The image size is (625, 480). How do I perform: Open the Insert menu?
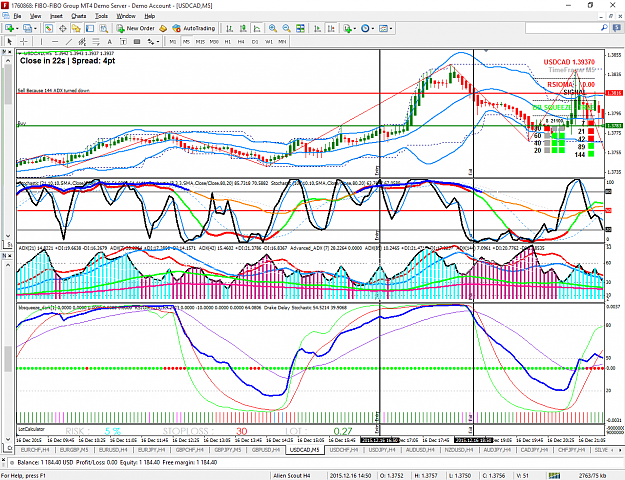point(56,16)
